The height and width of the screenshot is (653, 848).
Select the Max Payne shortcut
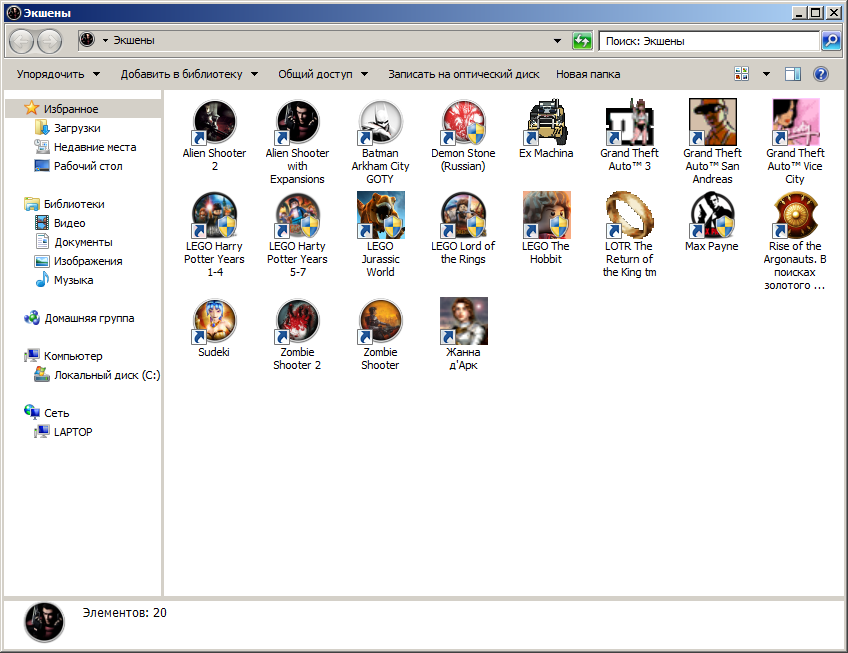click(712, 215)
